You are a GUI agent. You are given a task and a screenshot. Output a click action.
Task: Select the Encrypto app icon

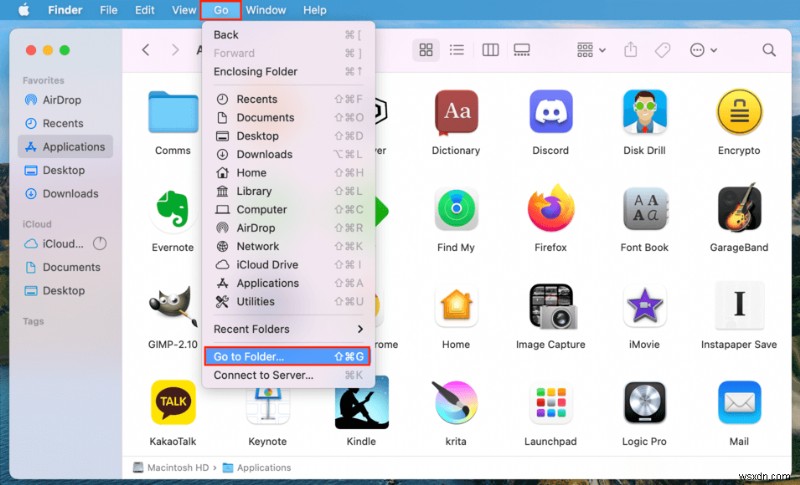tap(739, 112)
